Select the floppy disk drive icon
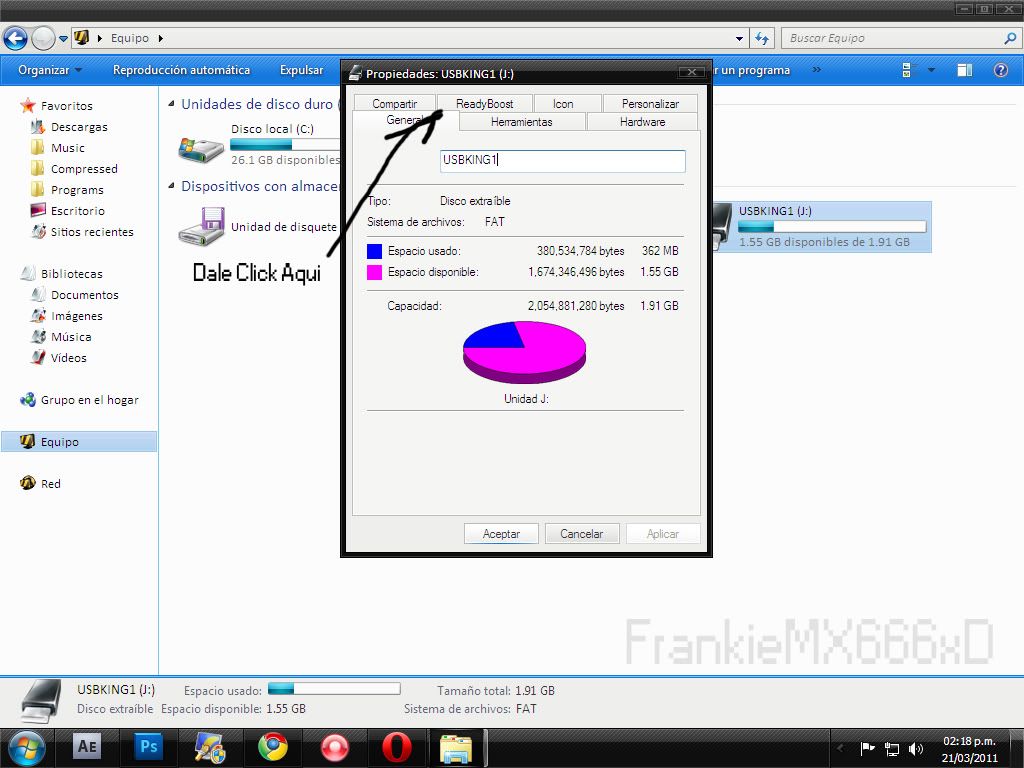The image size is (1024, 768). [201, 227]
